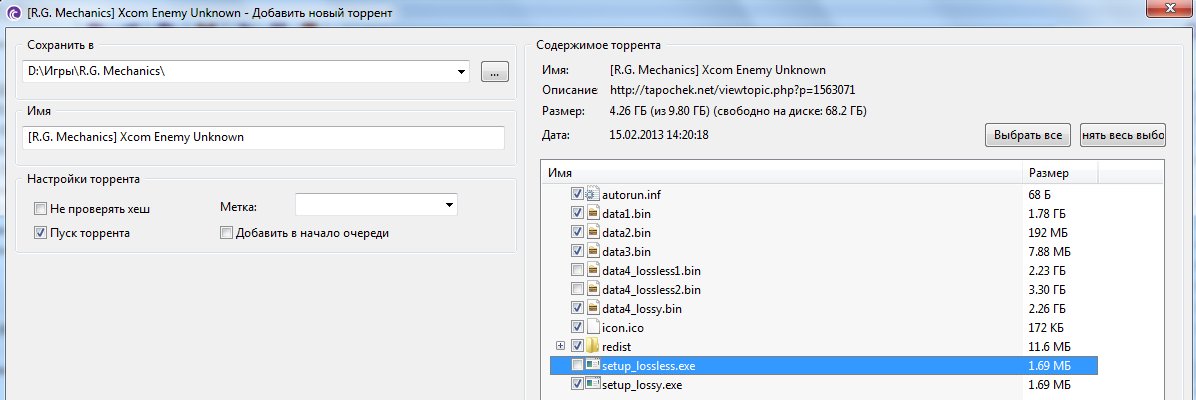
Task: Check the data4_lossless2.bin checkbox
Action: coord(577,289)
